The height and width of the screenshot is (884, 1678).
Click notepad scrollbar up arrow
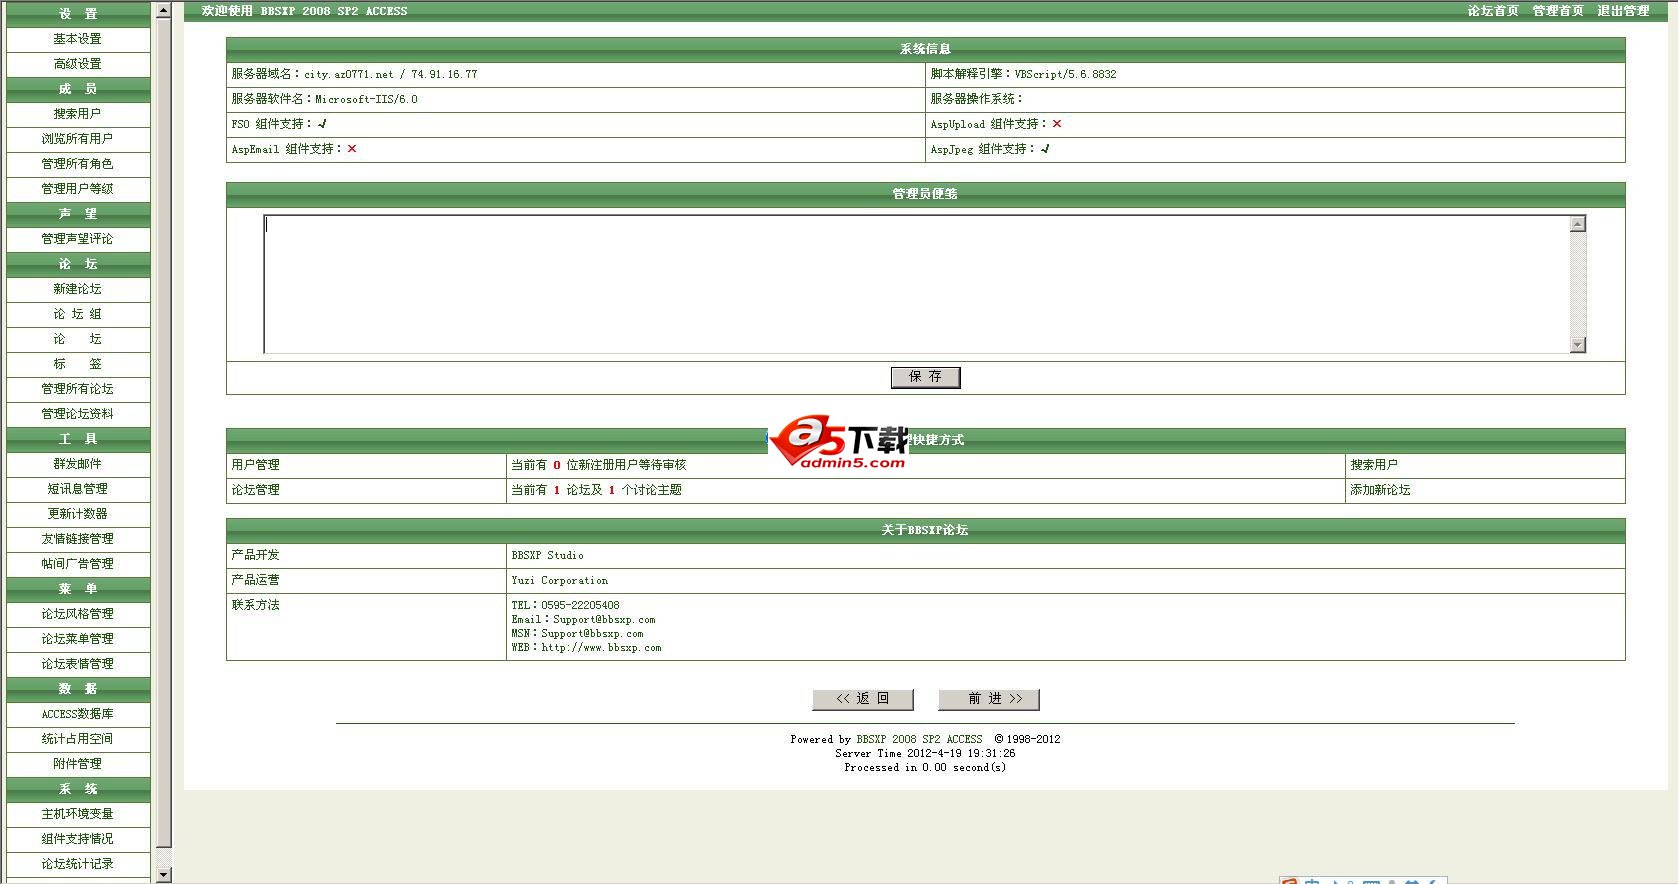point(1578,224)
